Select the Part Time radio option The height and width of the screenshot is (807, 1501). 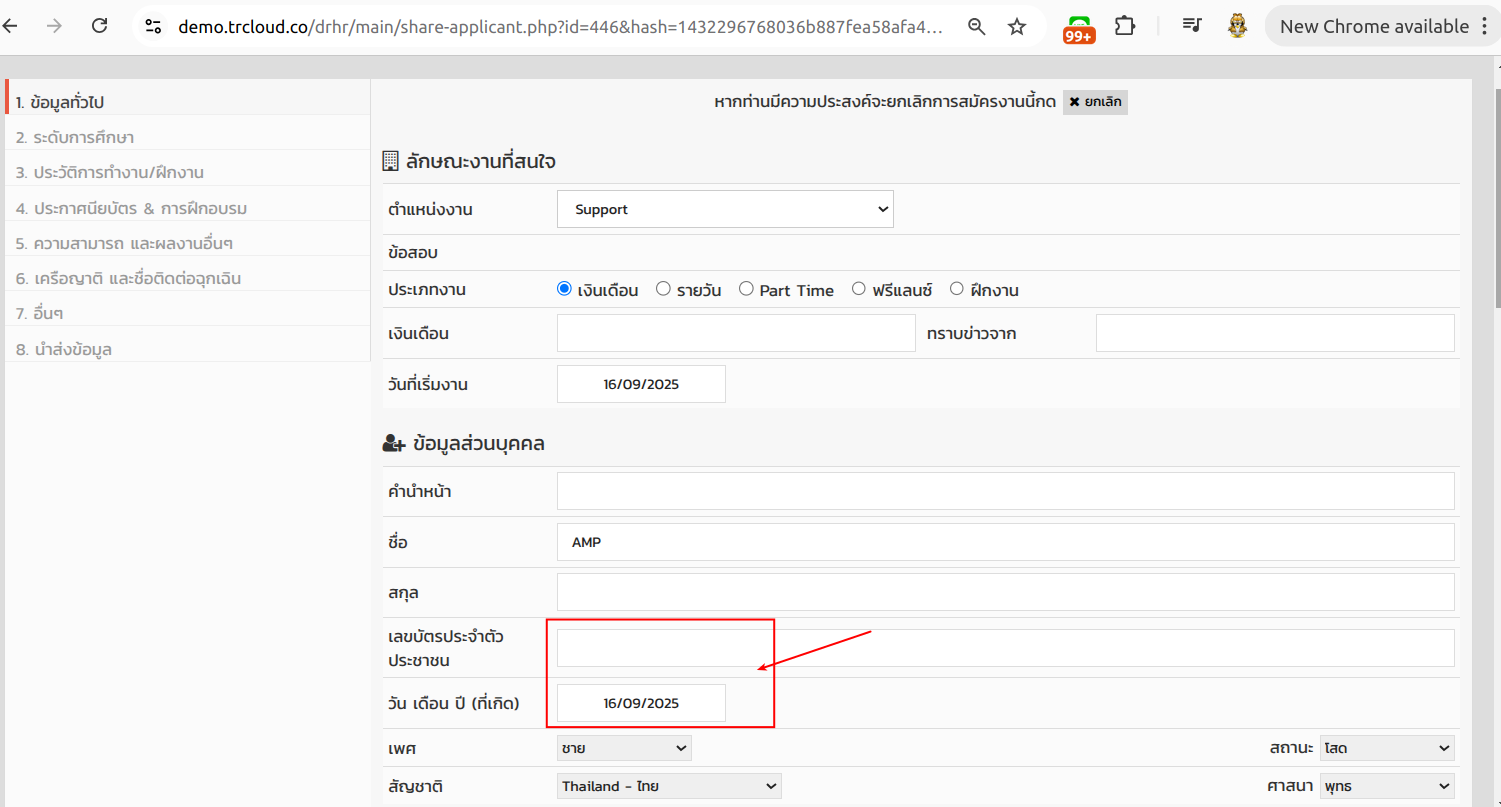coord(746,290)
